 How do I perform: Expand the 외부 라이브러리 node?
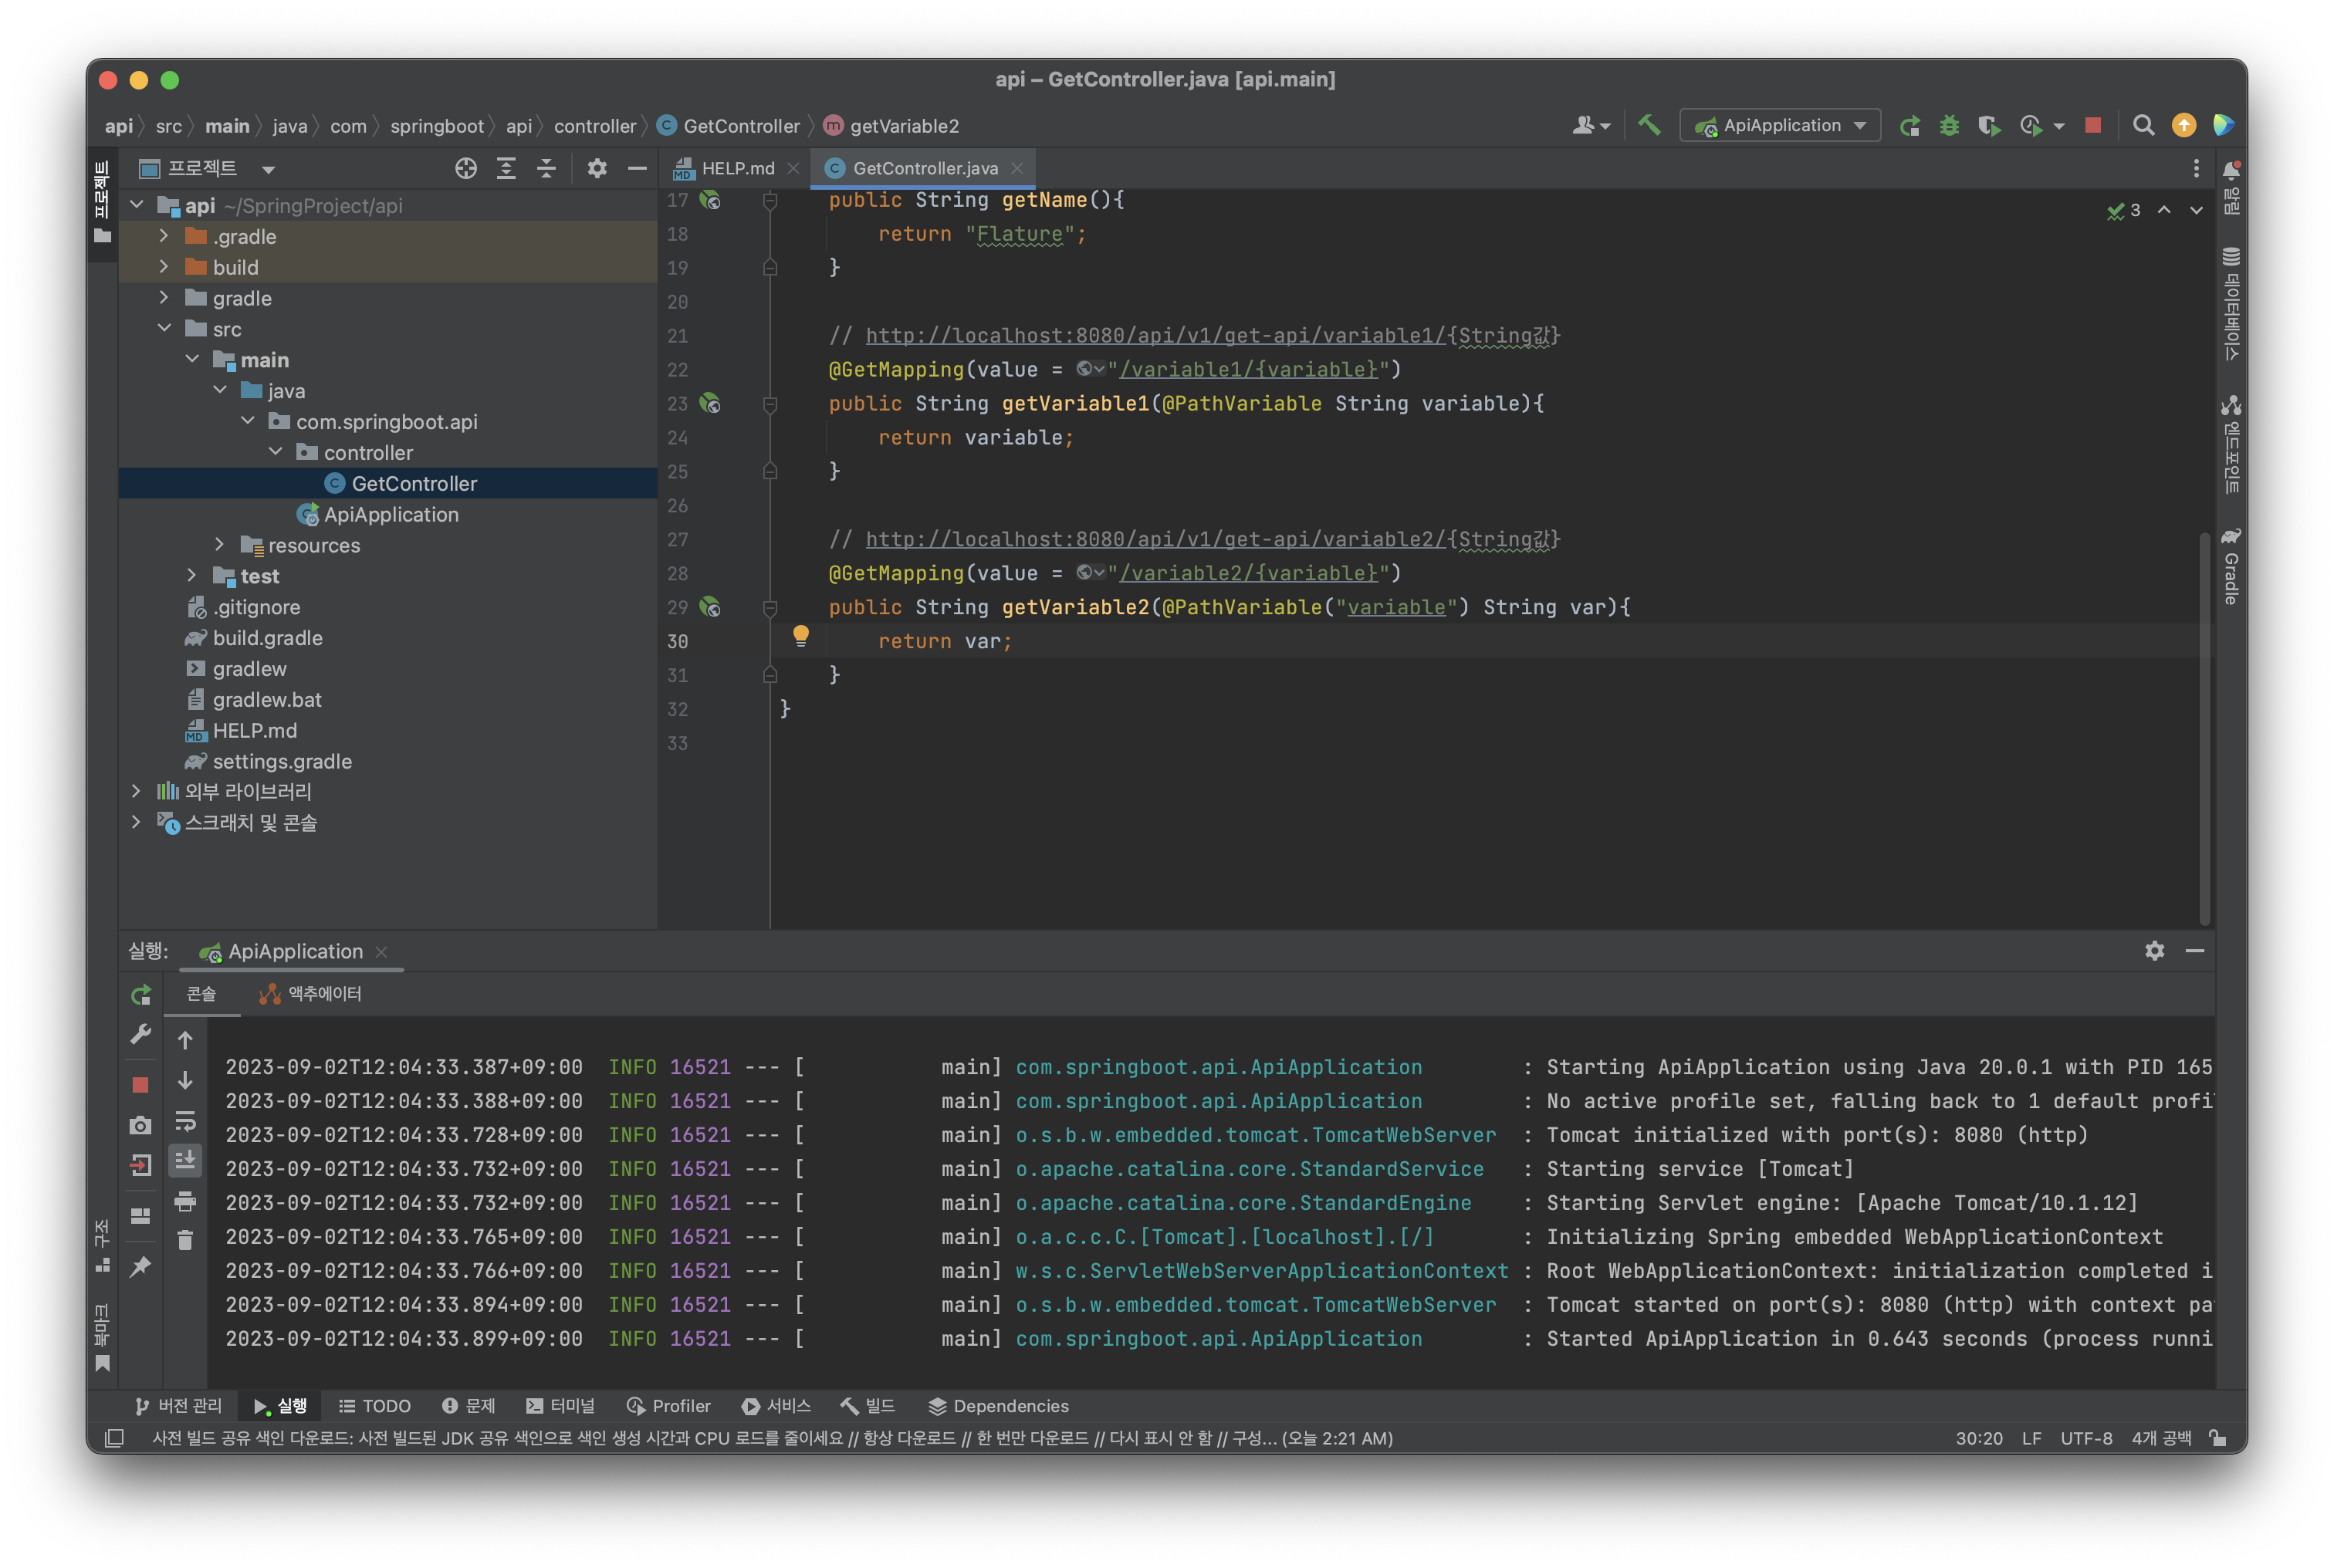(x=137, y=791)
